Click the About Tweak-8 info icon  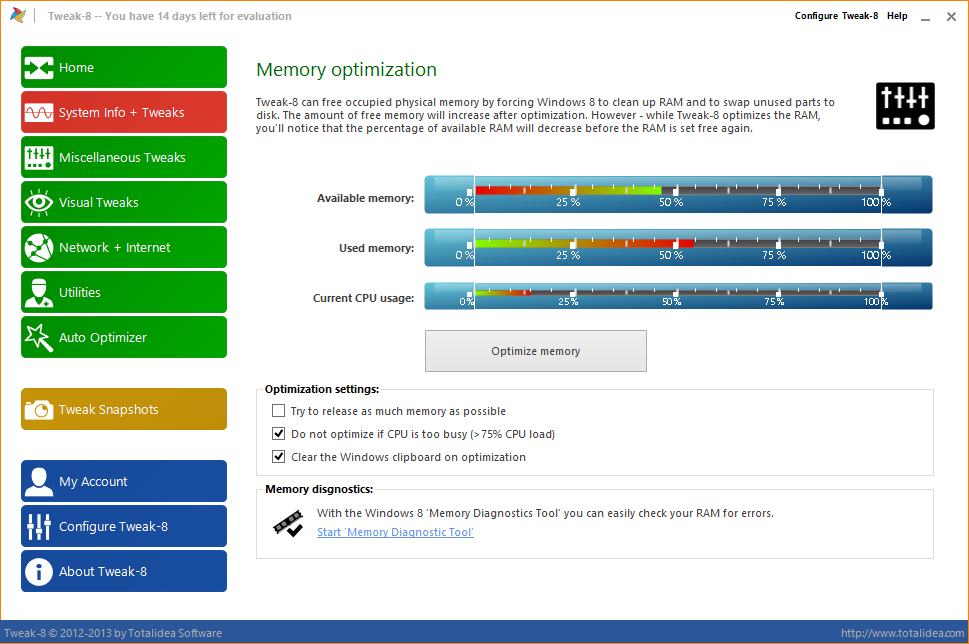[39, 572]
